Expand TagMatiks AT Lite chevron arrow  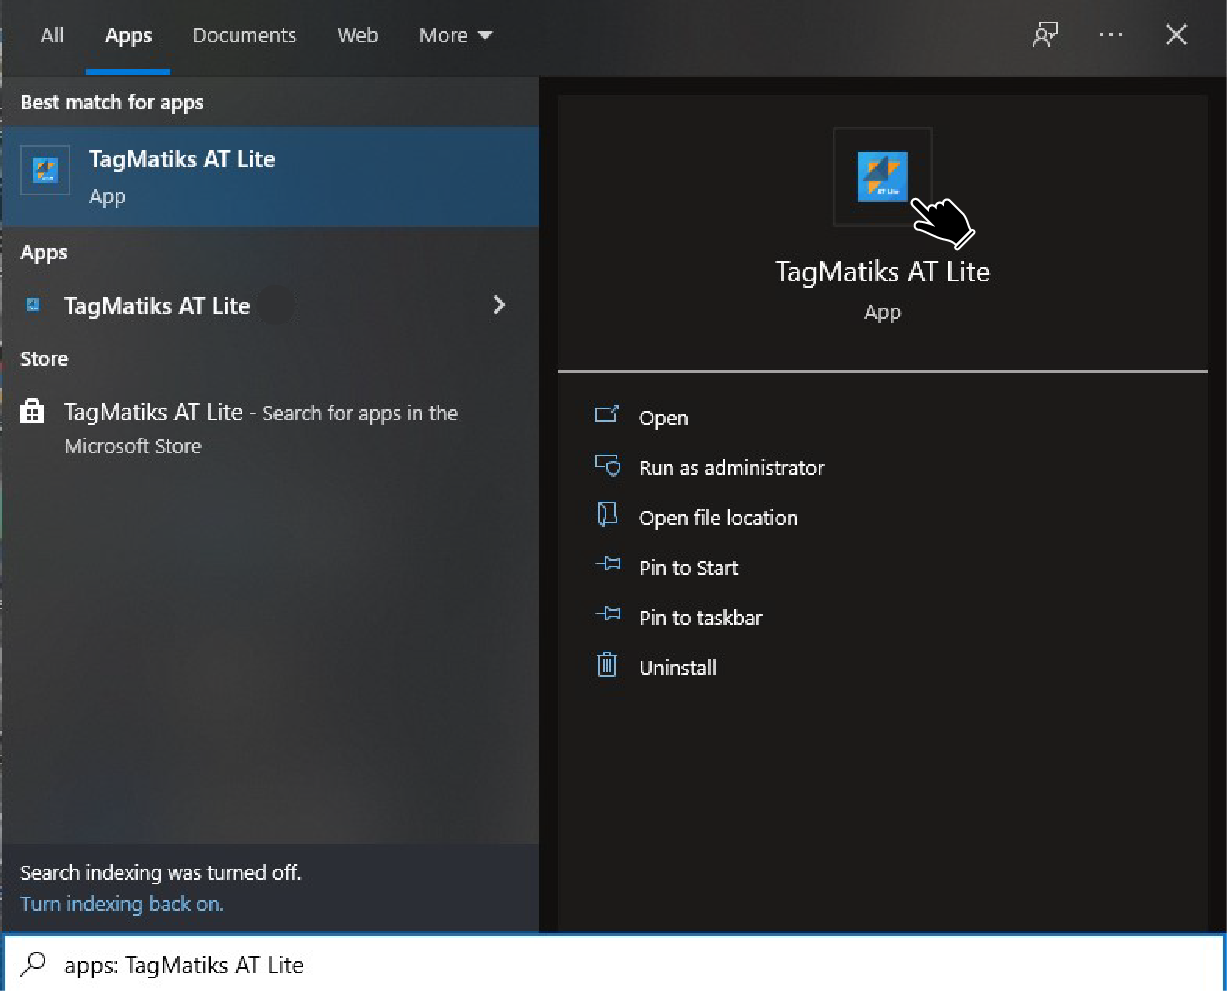click(499, 305)
